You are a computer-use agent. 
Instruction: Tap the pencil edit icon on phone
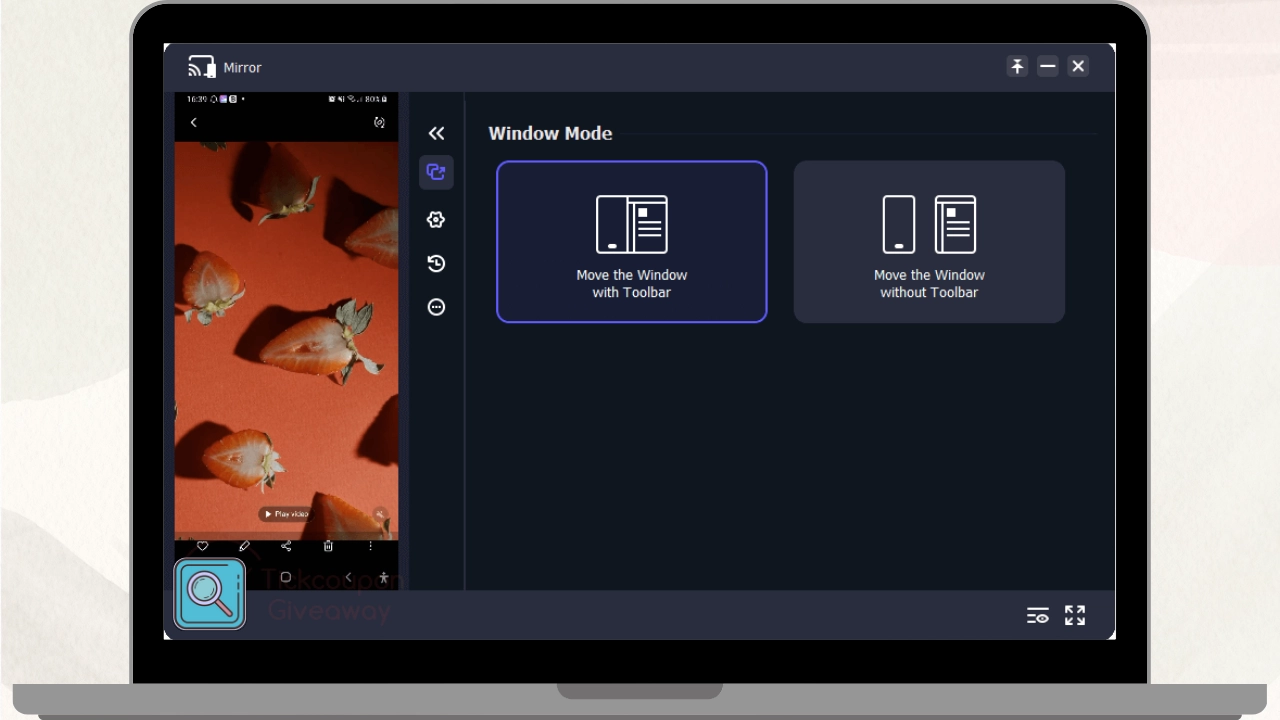click(x=244, y=546)
